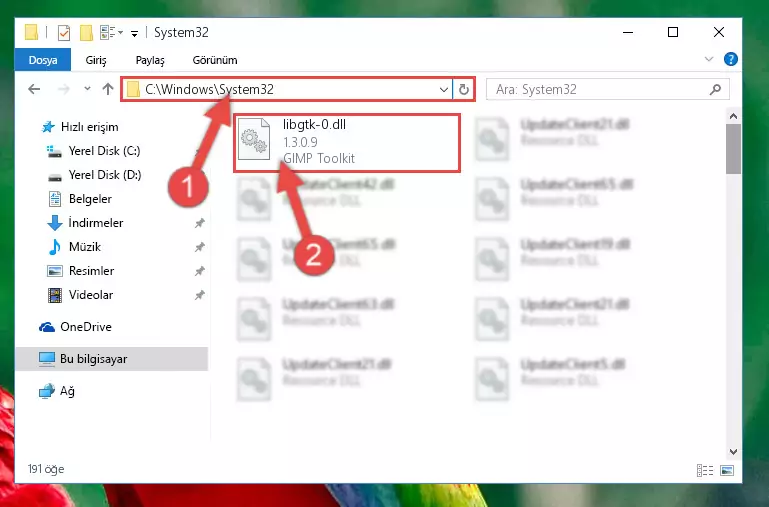Open the recent locations dropdown arrow
This screenshot has width=769, height=507.
(87, 89)
